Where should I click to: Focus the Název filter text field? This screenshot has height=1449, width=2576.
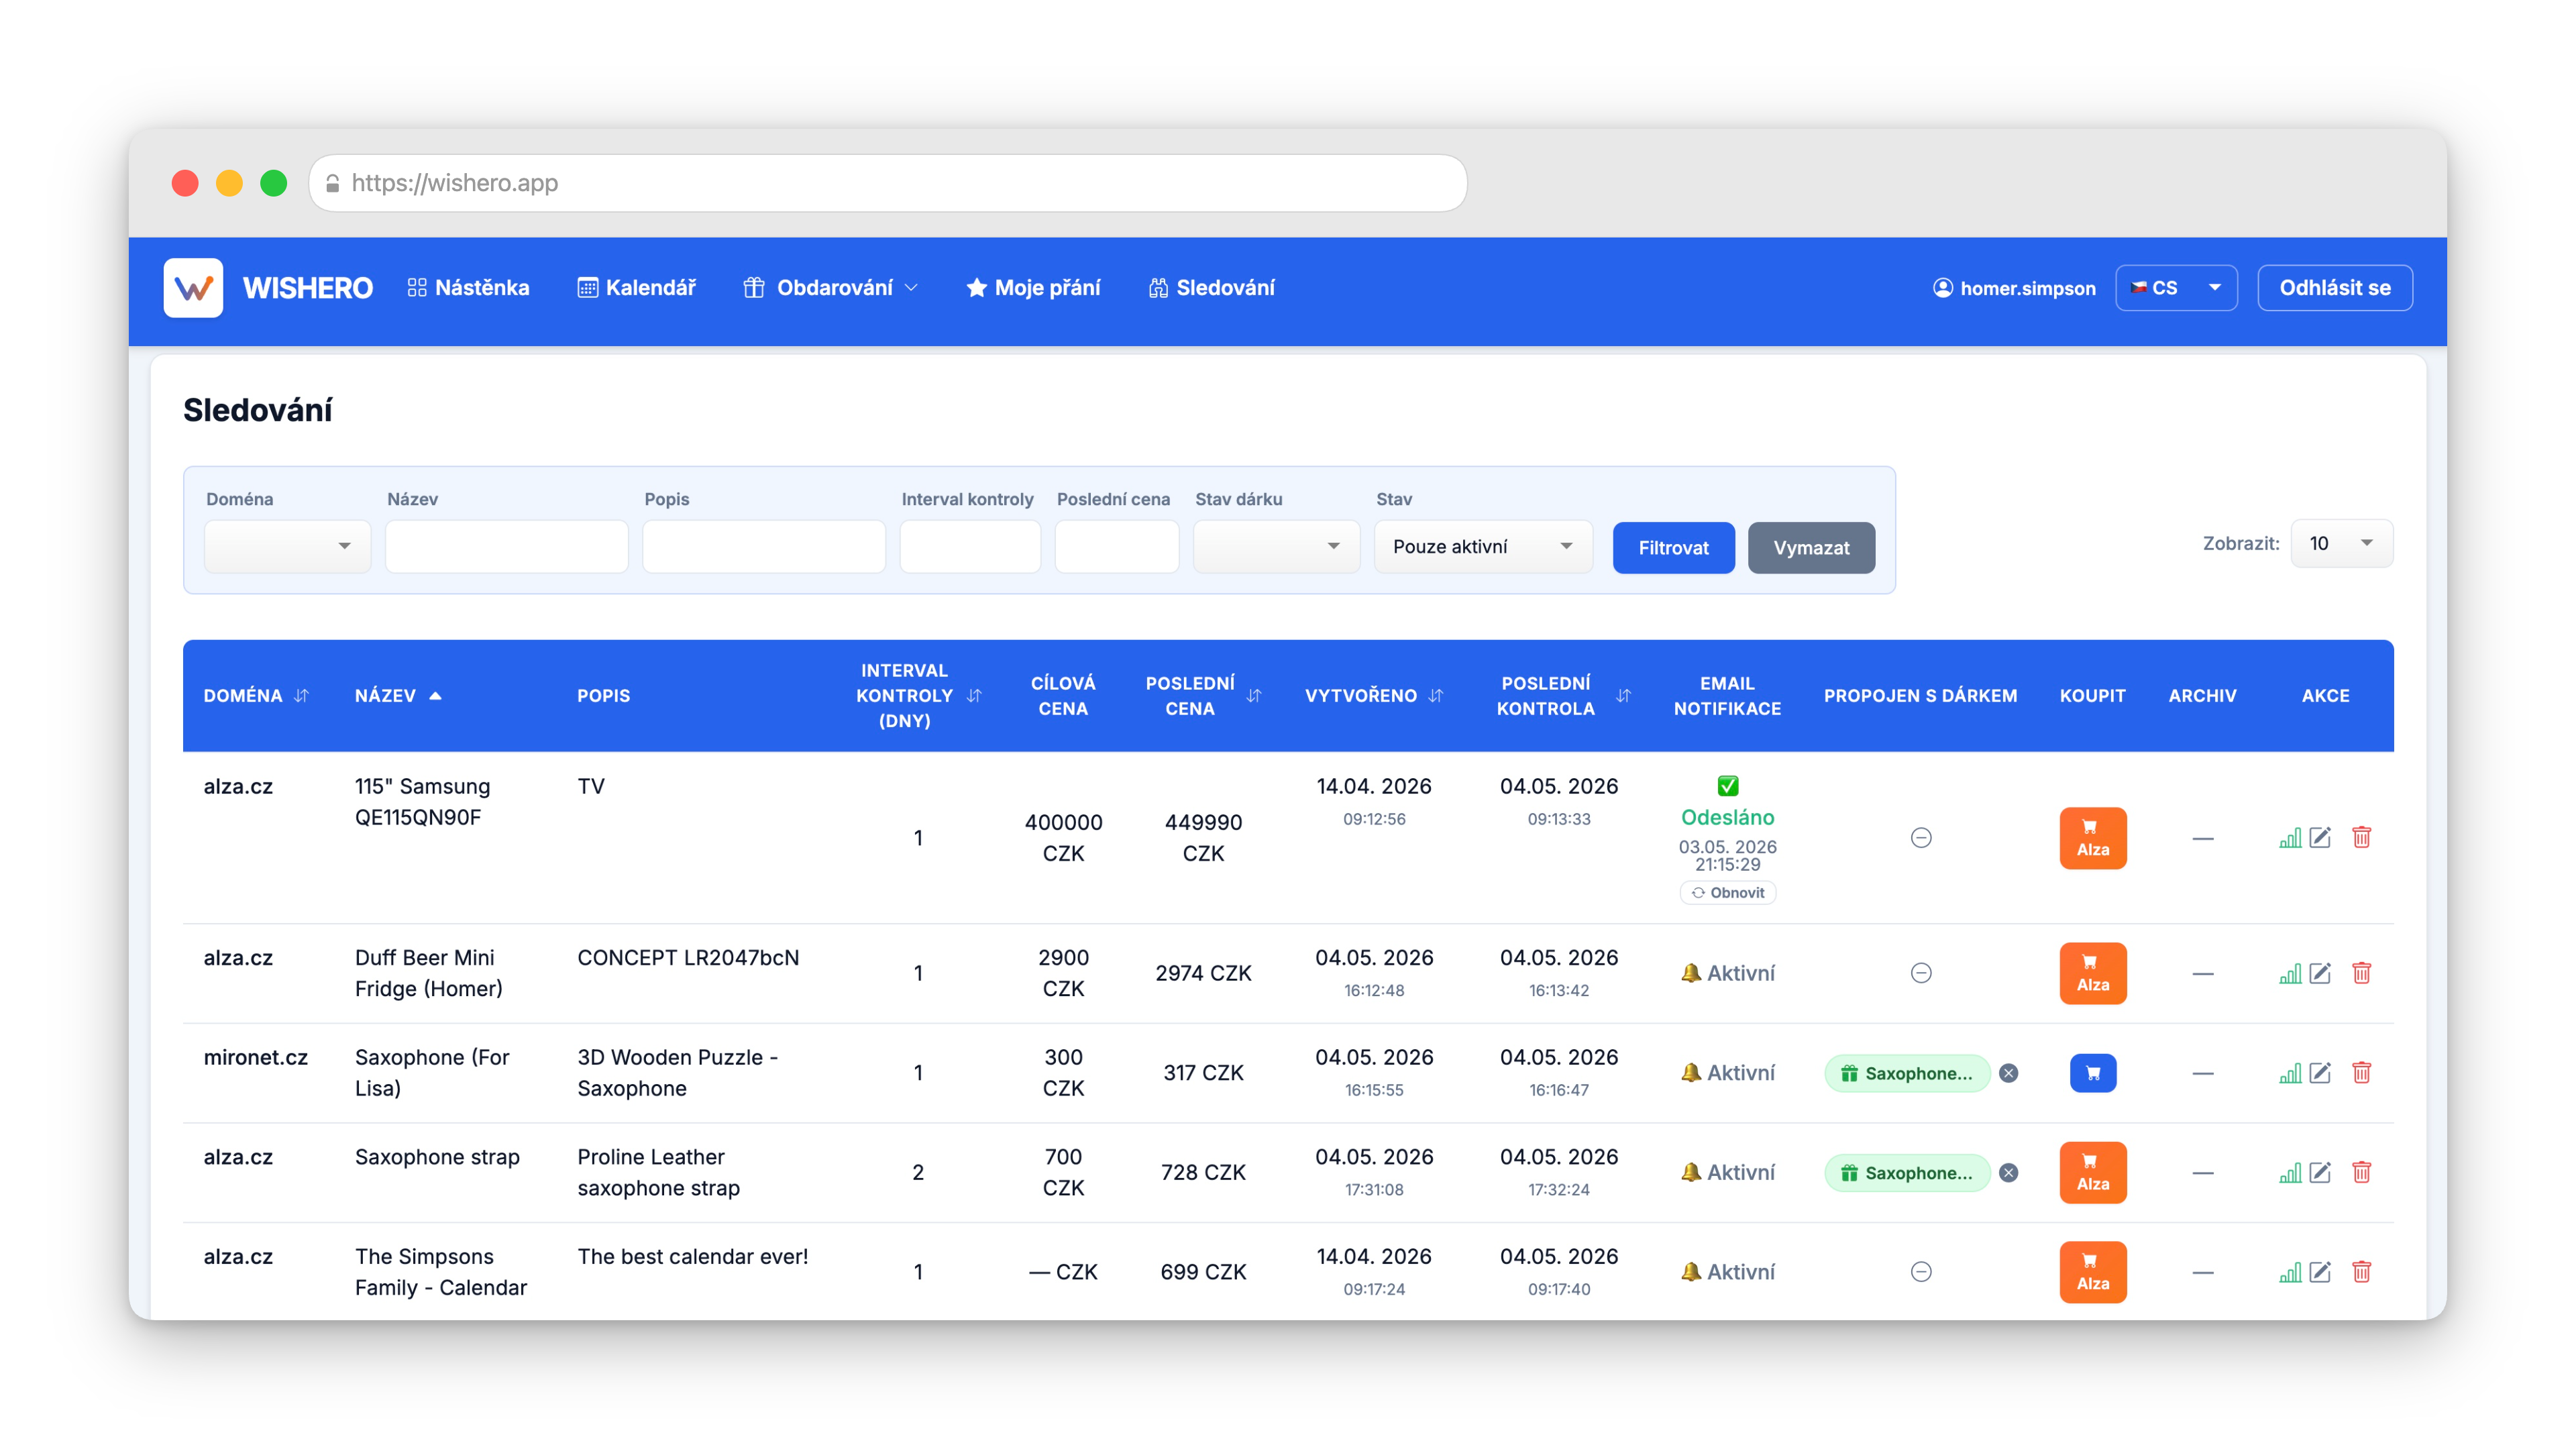[506, 546]
